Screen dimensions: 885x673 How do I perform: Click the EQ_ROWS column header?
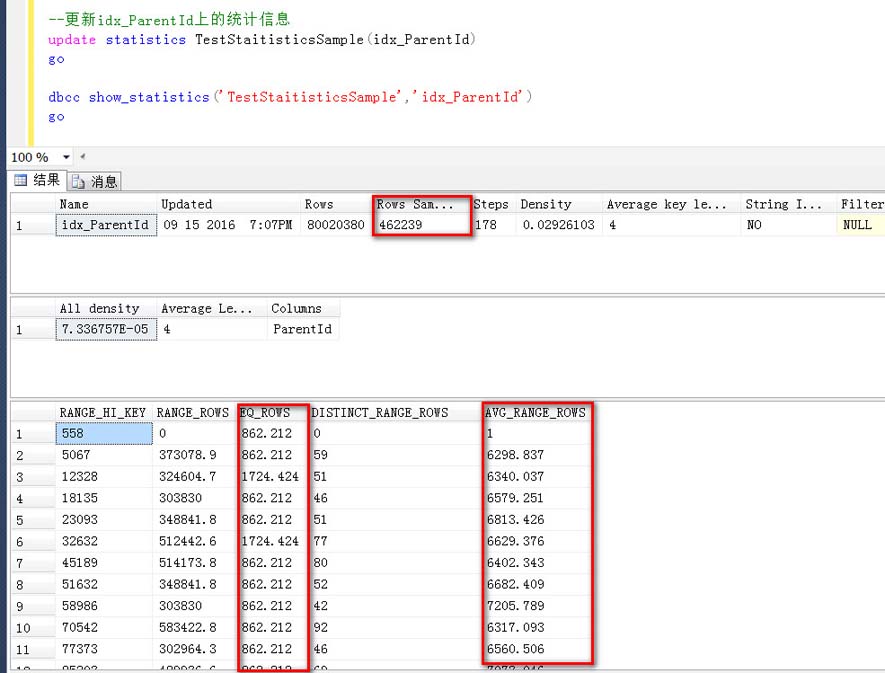tap(264, 412)
